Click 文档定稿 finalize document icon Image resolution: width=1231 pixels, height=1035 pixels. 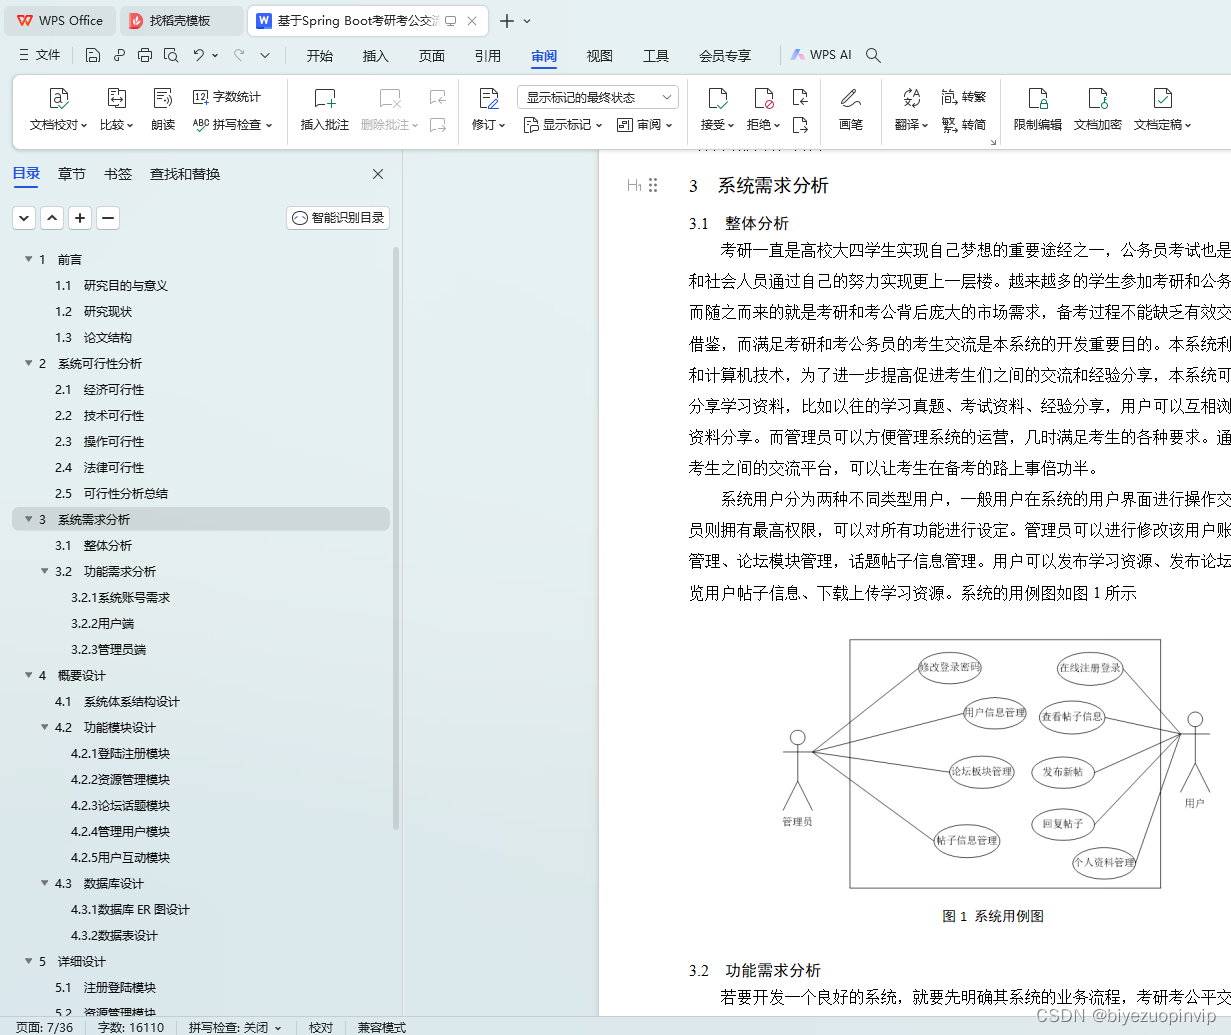(1162, 98)
